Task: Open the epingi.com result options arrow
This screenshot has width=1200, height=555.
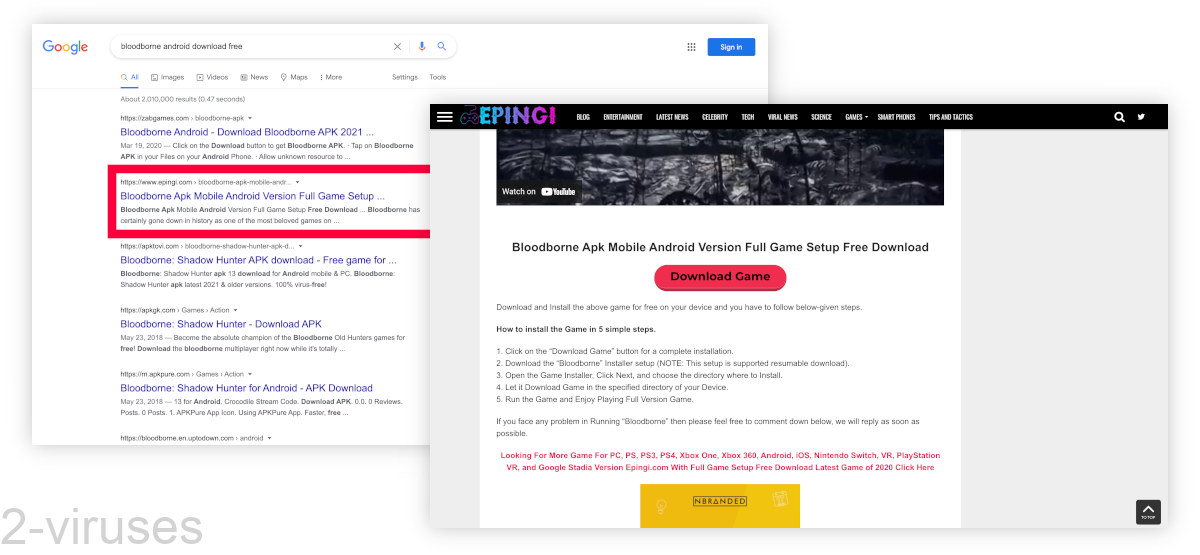Action: (297, 182)
